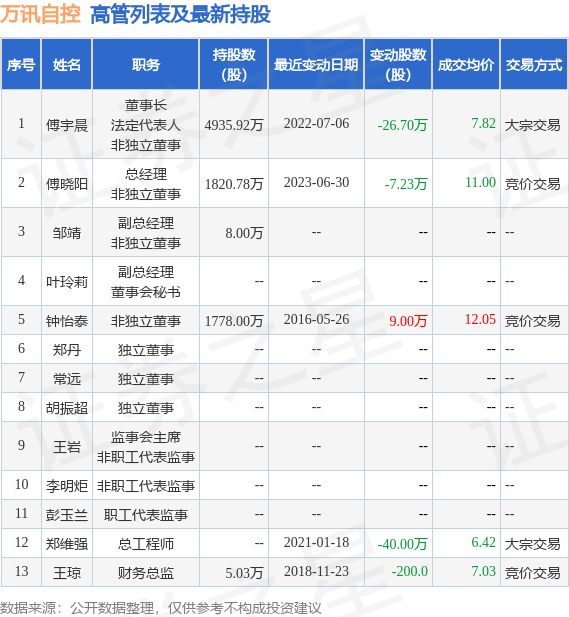
Task: Click 独立董事 in 常远's row
Action: coord(146,379)
